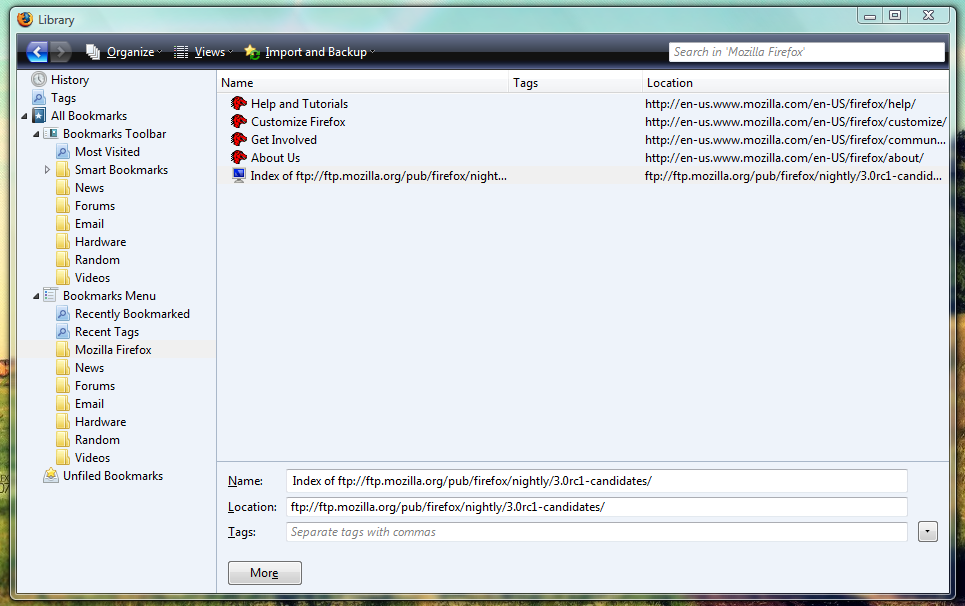
Task: Click the Recently Bookmarked query icon
Action: (x=63, y=314)
